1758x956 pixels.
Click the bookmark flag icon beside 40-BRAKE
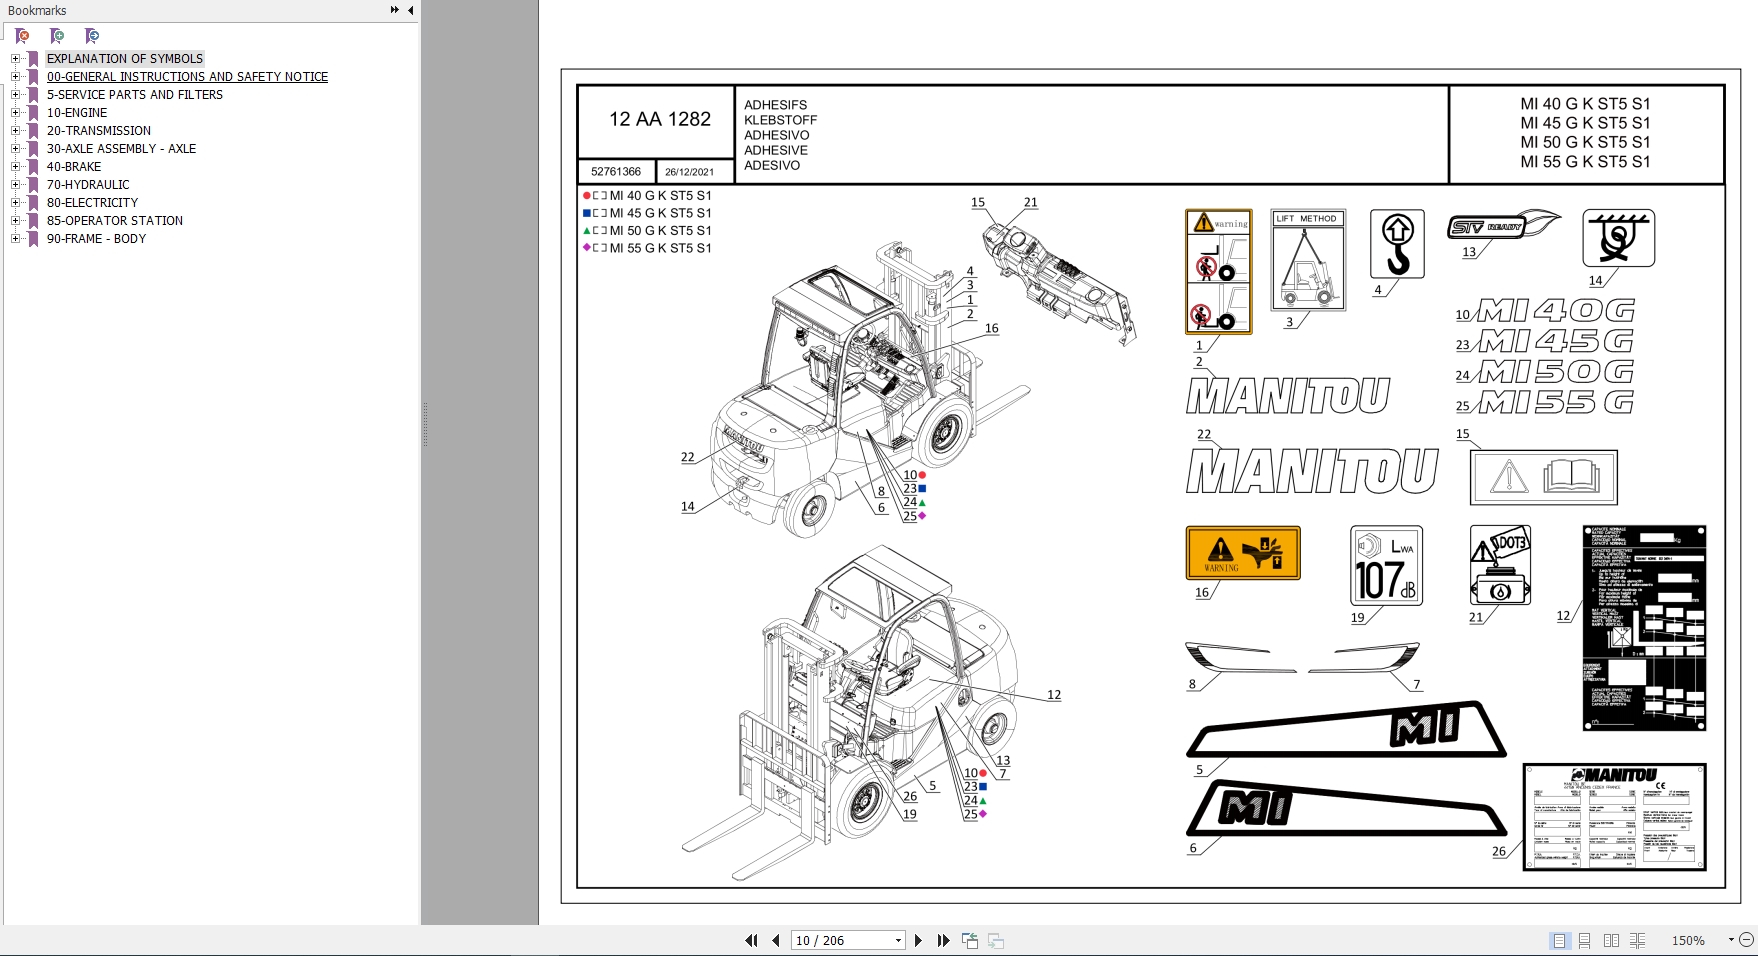click(33, 167)
